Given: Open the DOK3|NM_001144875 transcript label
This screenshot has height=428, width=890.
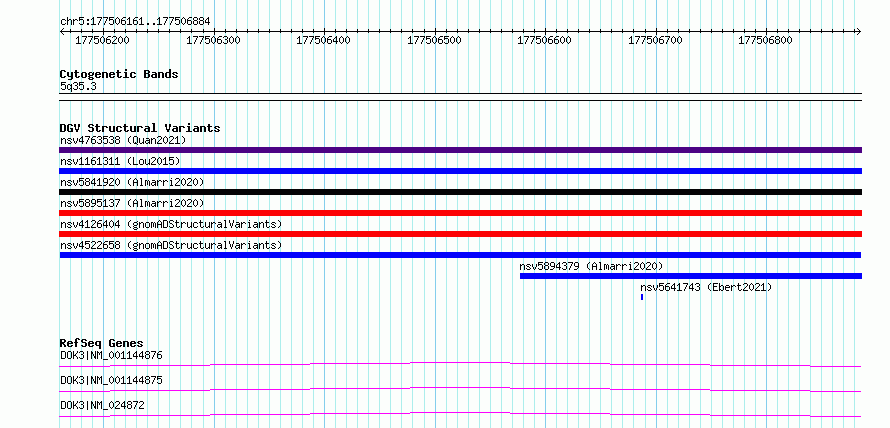Looking at the screenshot, I should 111,380.
